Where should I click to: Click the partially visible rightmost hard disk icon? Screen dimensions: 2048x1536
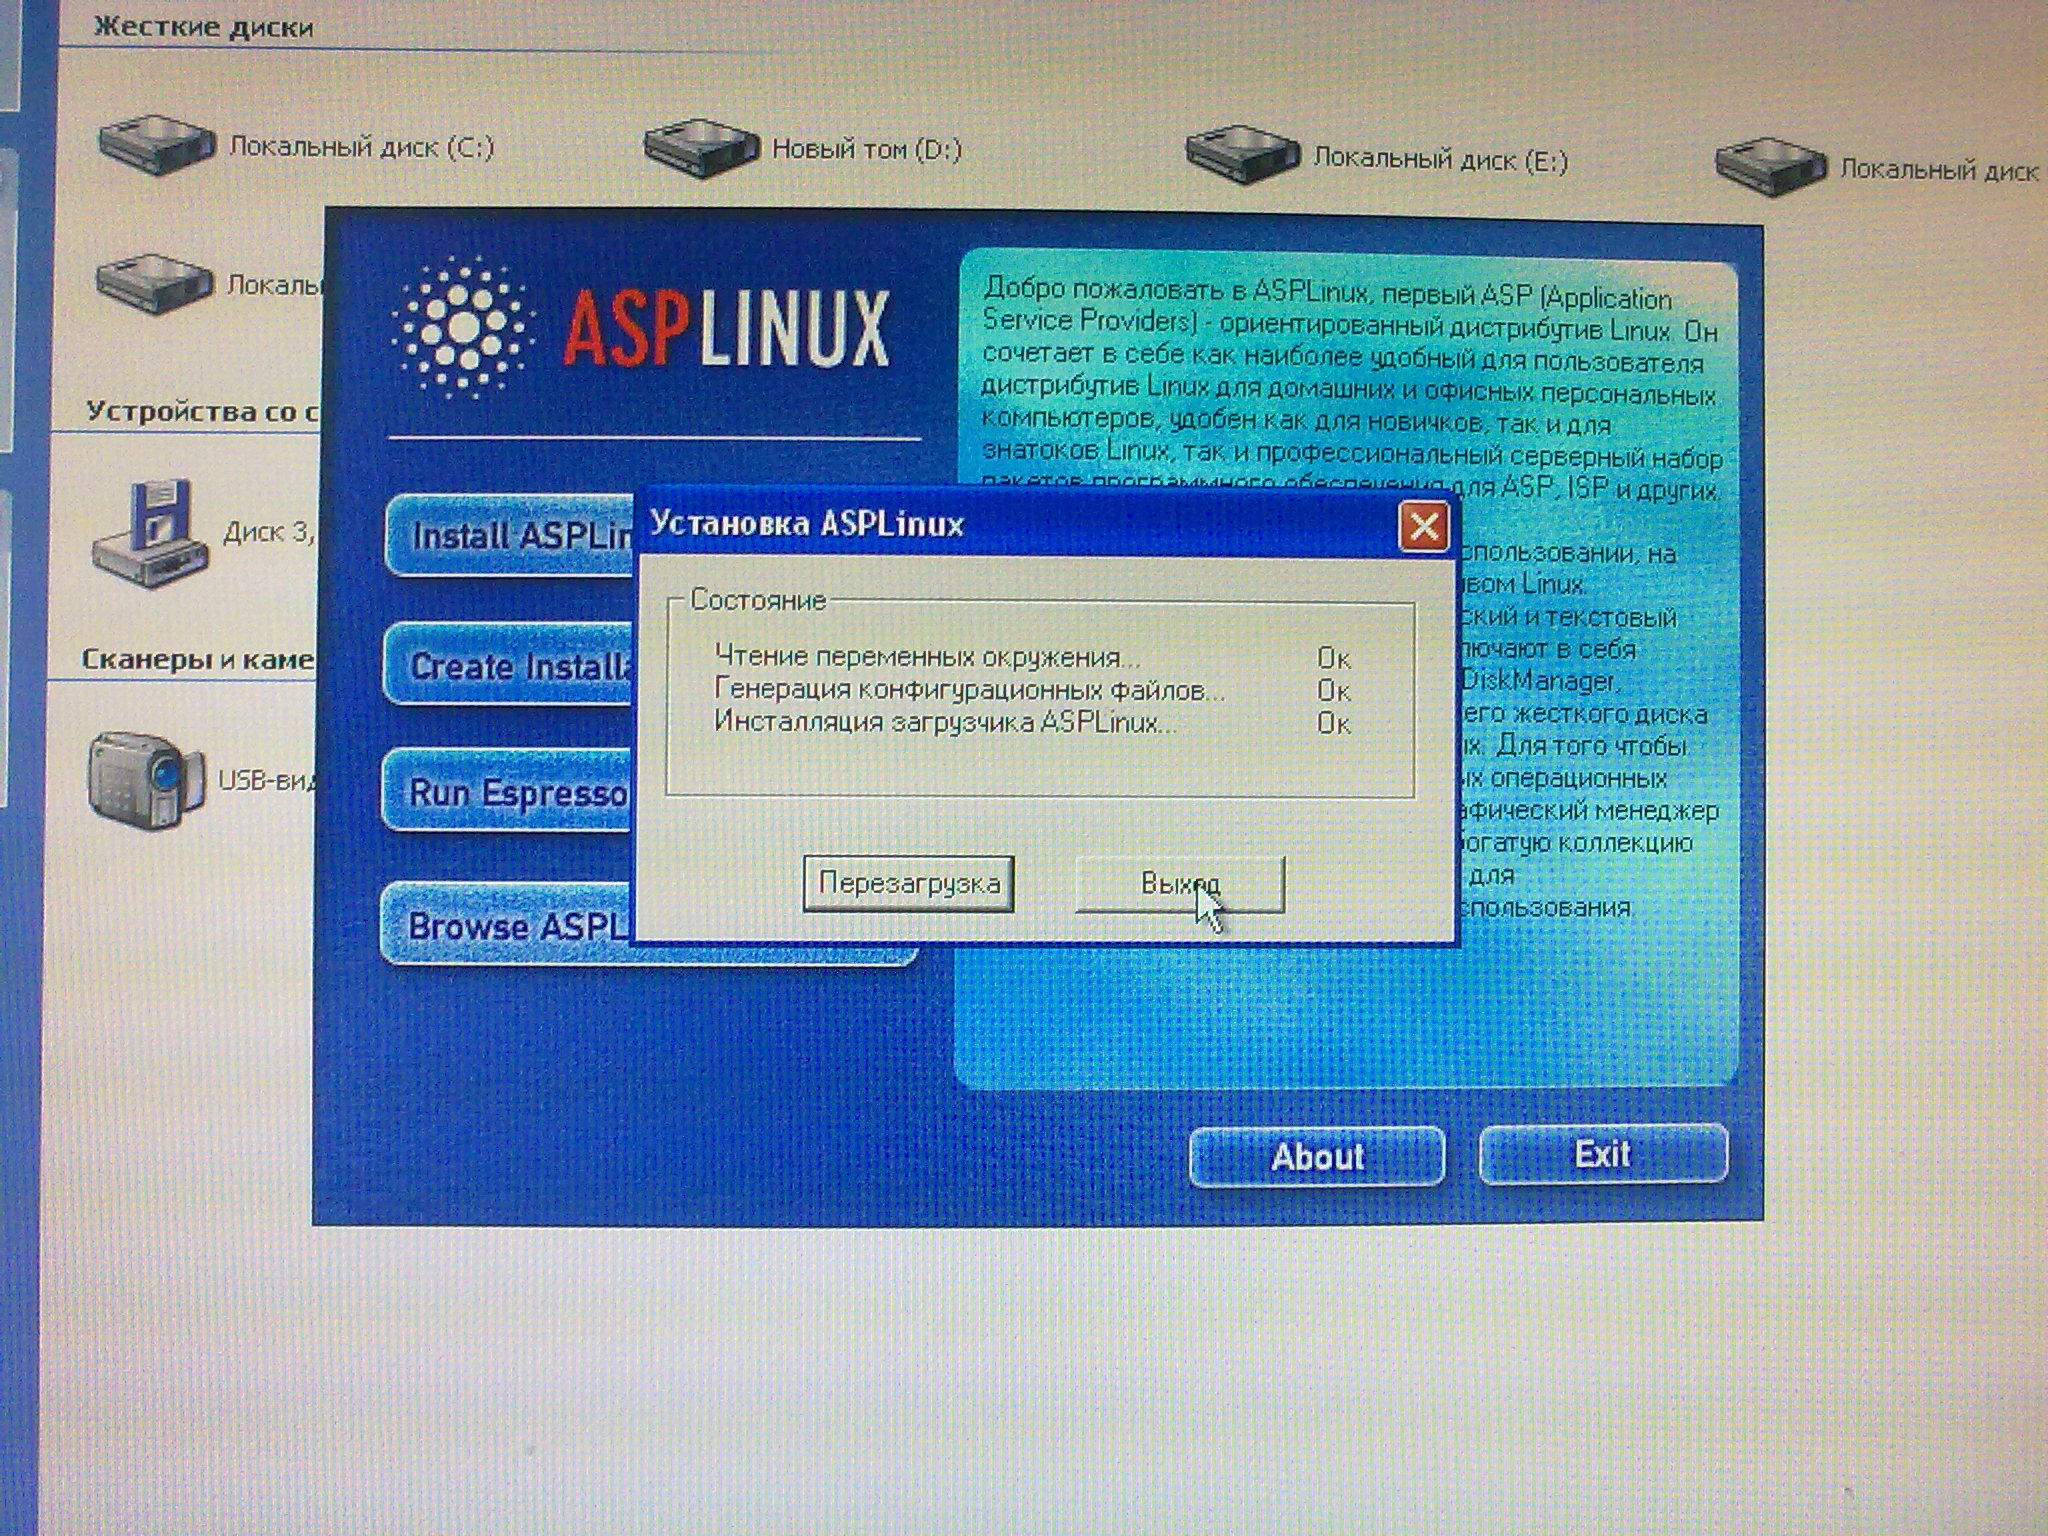click(1772, 167)
